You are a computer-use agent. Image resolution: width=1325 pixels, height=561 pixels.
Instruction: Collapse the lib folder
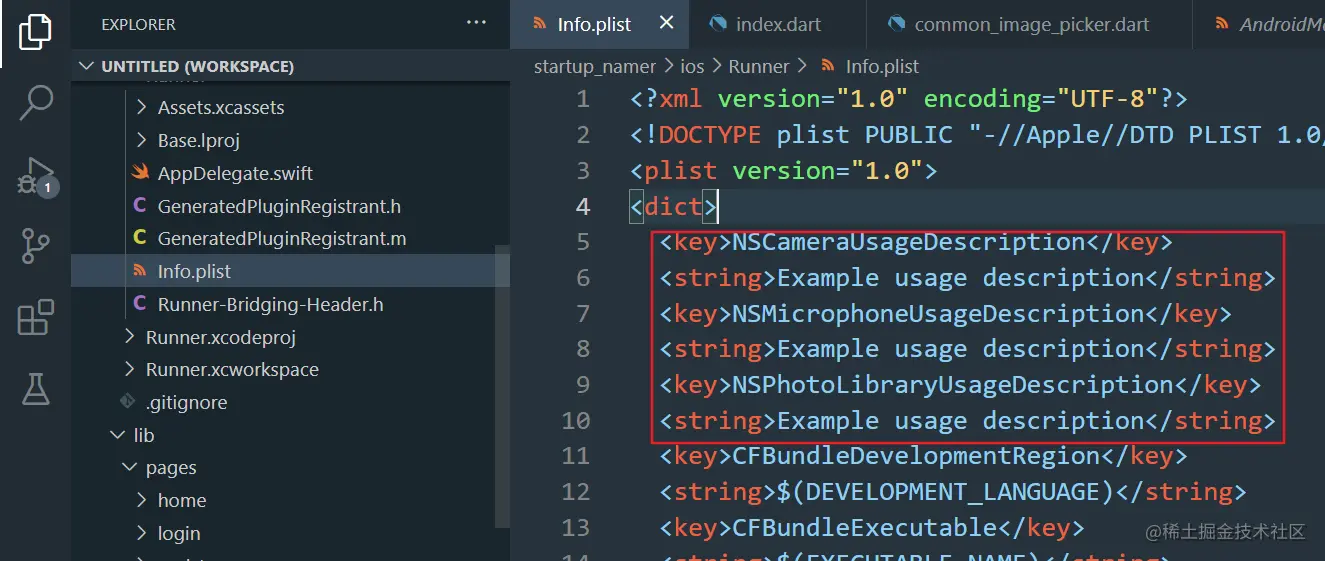tap(117, 435)
